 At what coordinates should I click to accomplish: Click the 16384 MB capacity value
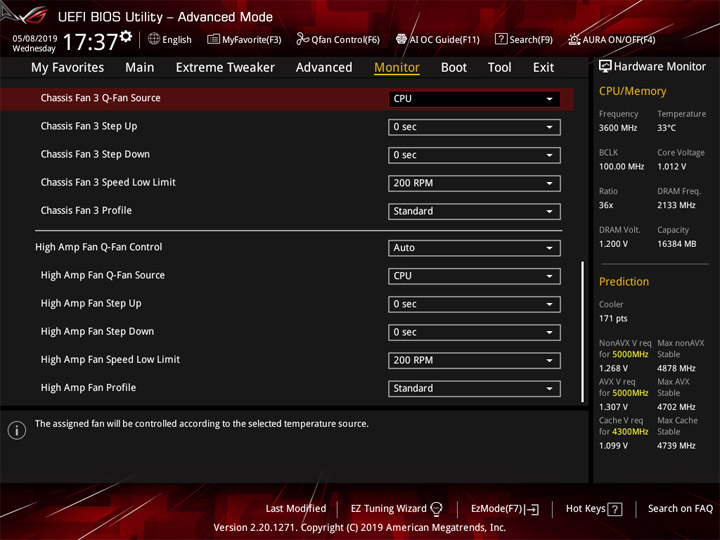(676, 244)
